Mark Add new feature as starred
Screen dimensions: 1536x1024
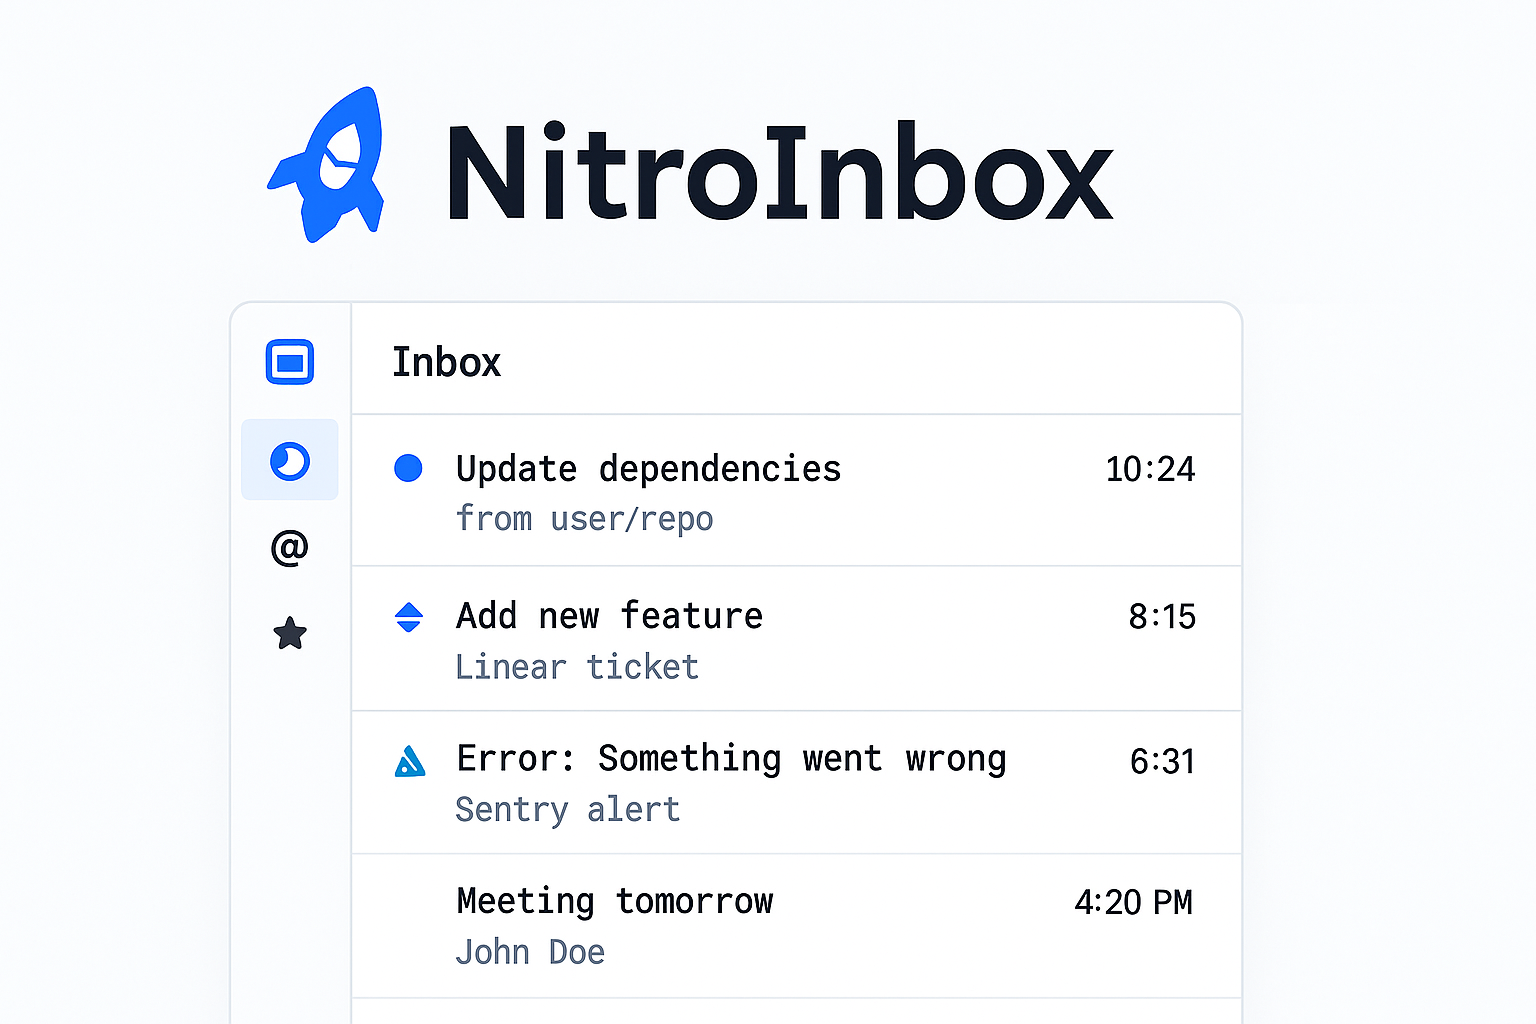coord(408,617)
